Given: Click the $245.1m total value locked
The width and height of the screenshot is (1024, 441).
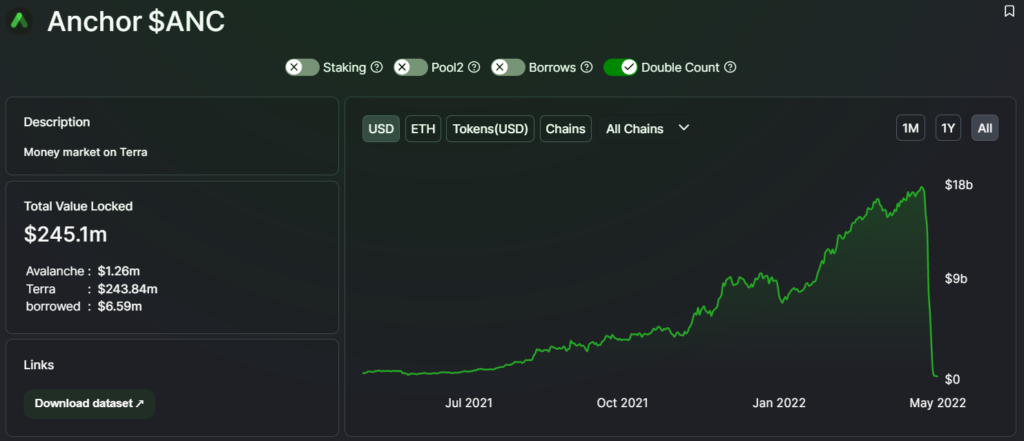Looking at the screenshot, I should coord(65,235).
